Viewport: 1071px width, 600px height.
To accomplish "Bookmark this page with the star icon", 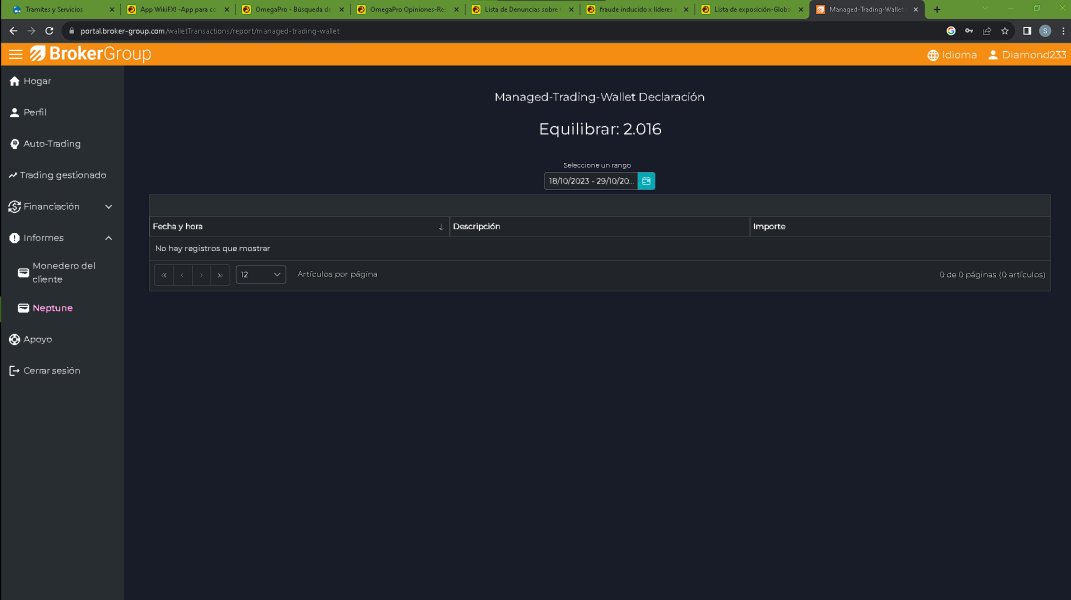I will tap(1005, 31).
